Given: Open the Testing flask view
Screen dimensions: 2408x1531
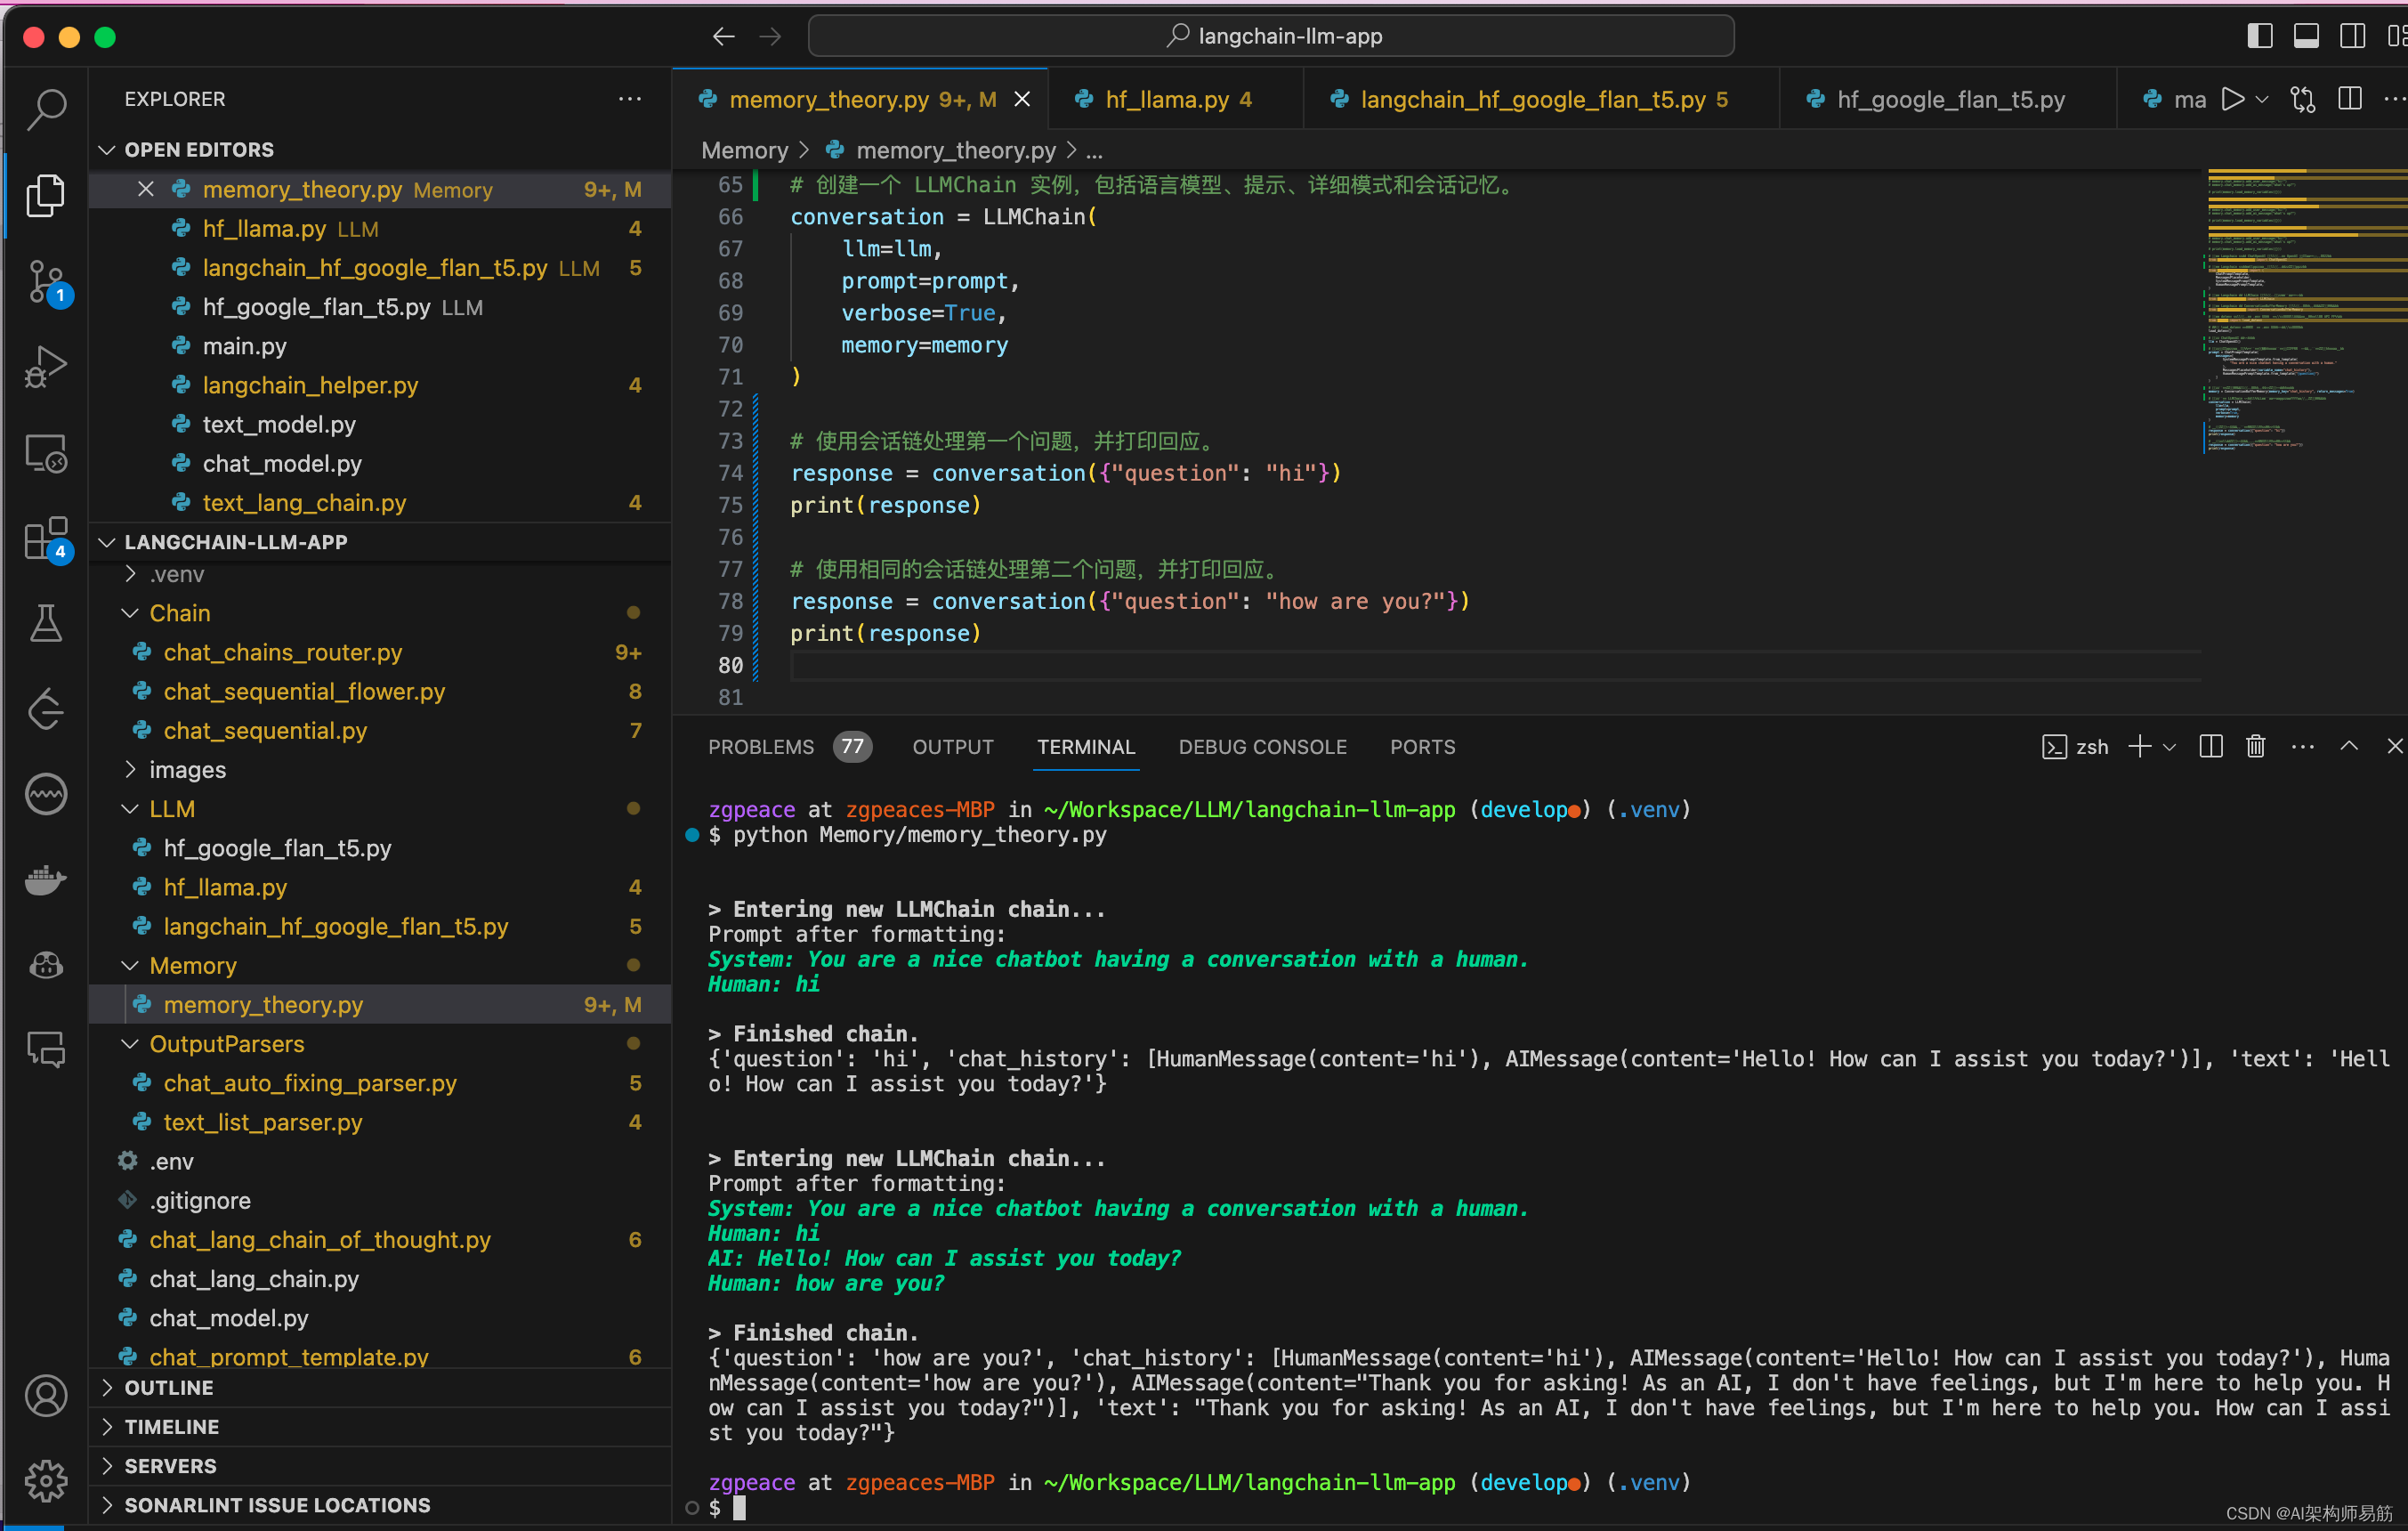Looking at the screenshot, I should (x=46, y=623).
